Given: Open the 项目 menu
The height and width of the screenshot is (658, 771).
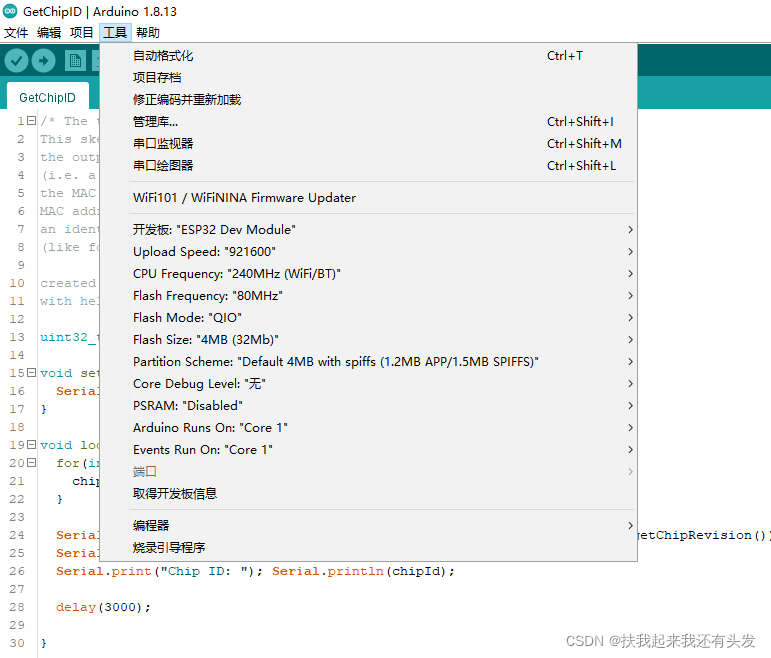Looking at the screenshot, I should 82,33.
